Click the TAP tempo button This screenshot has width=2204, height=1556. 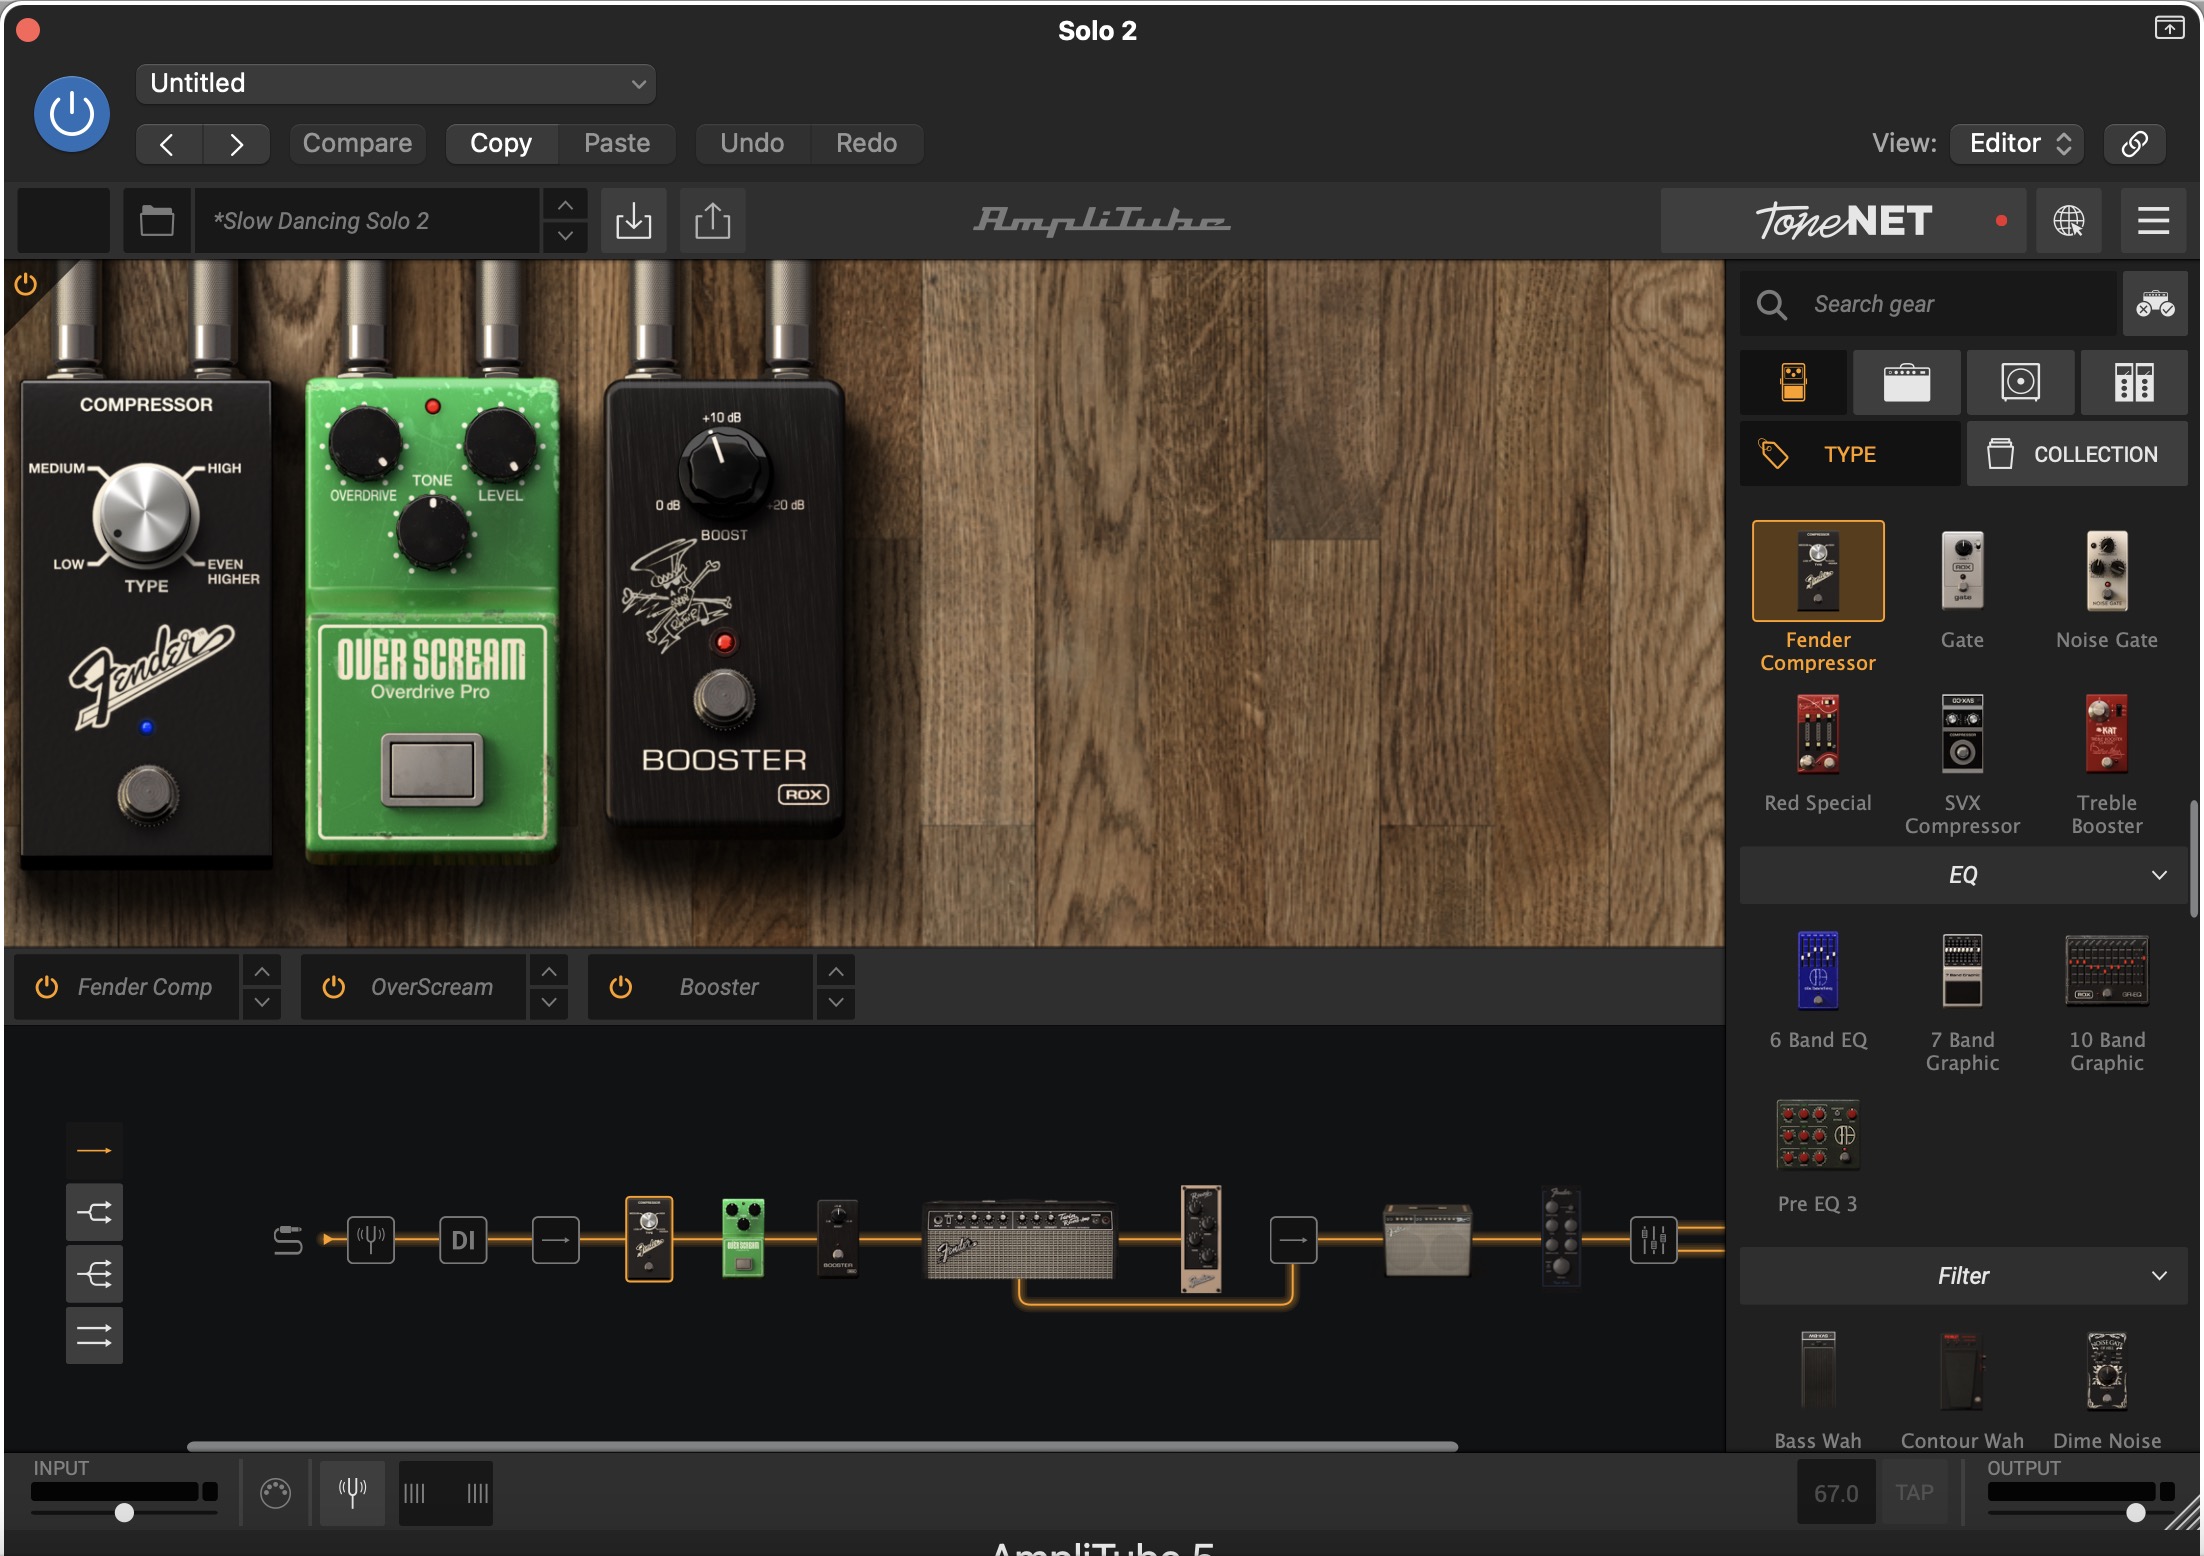(1914, 1493)
